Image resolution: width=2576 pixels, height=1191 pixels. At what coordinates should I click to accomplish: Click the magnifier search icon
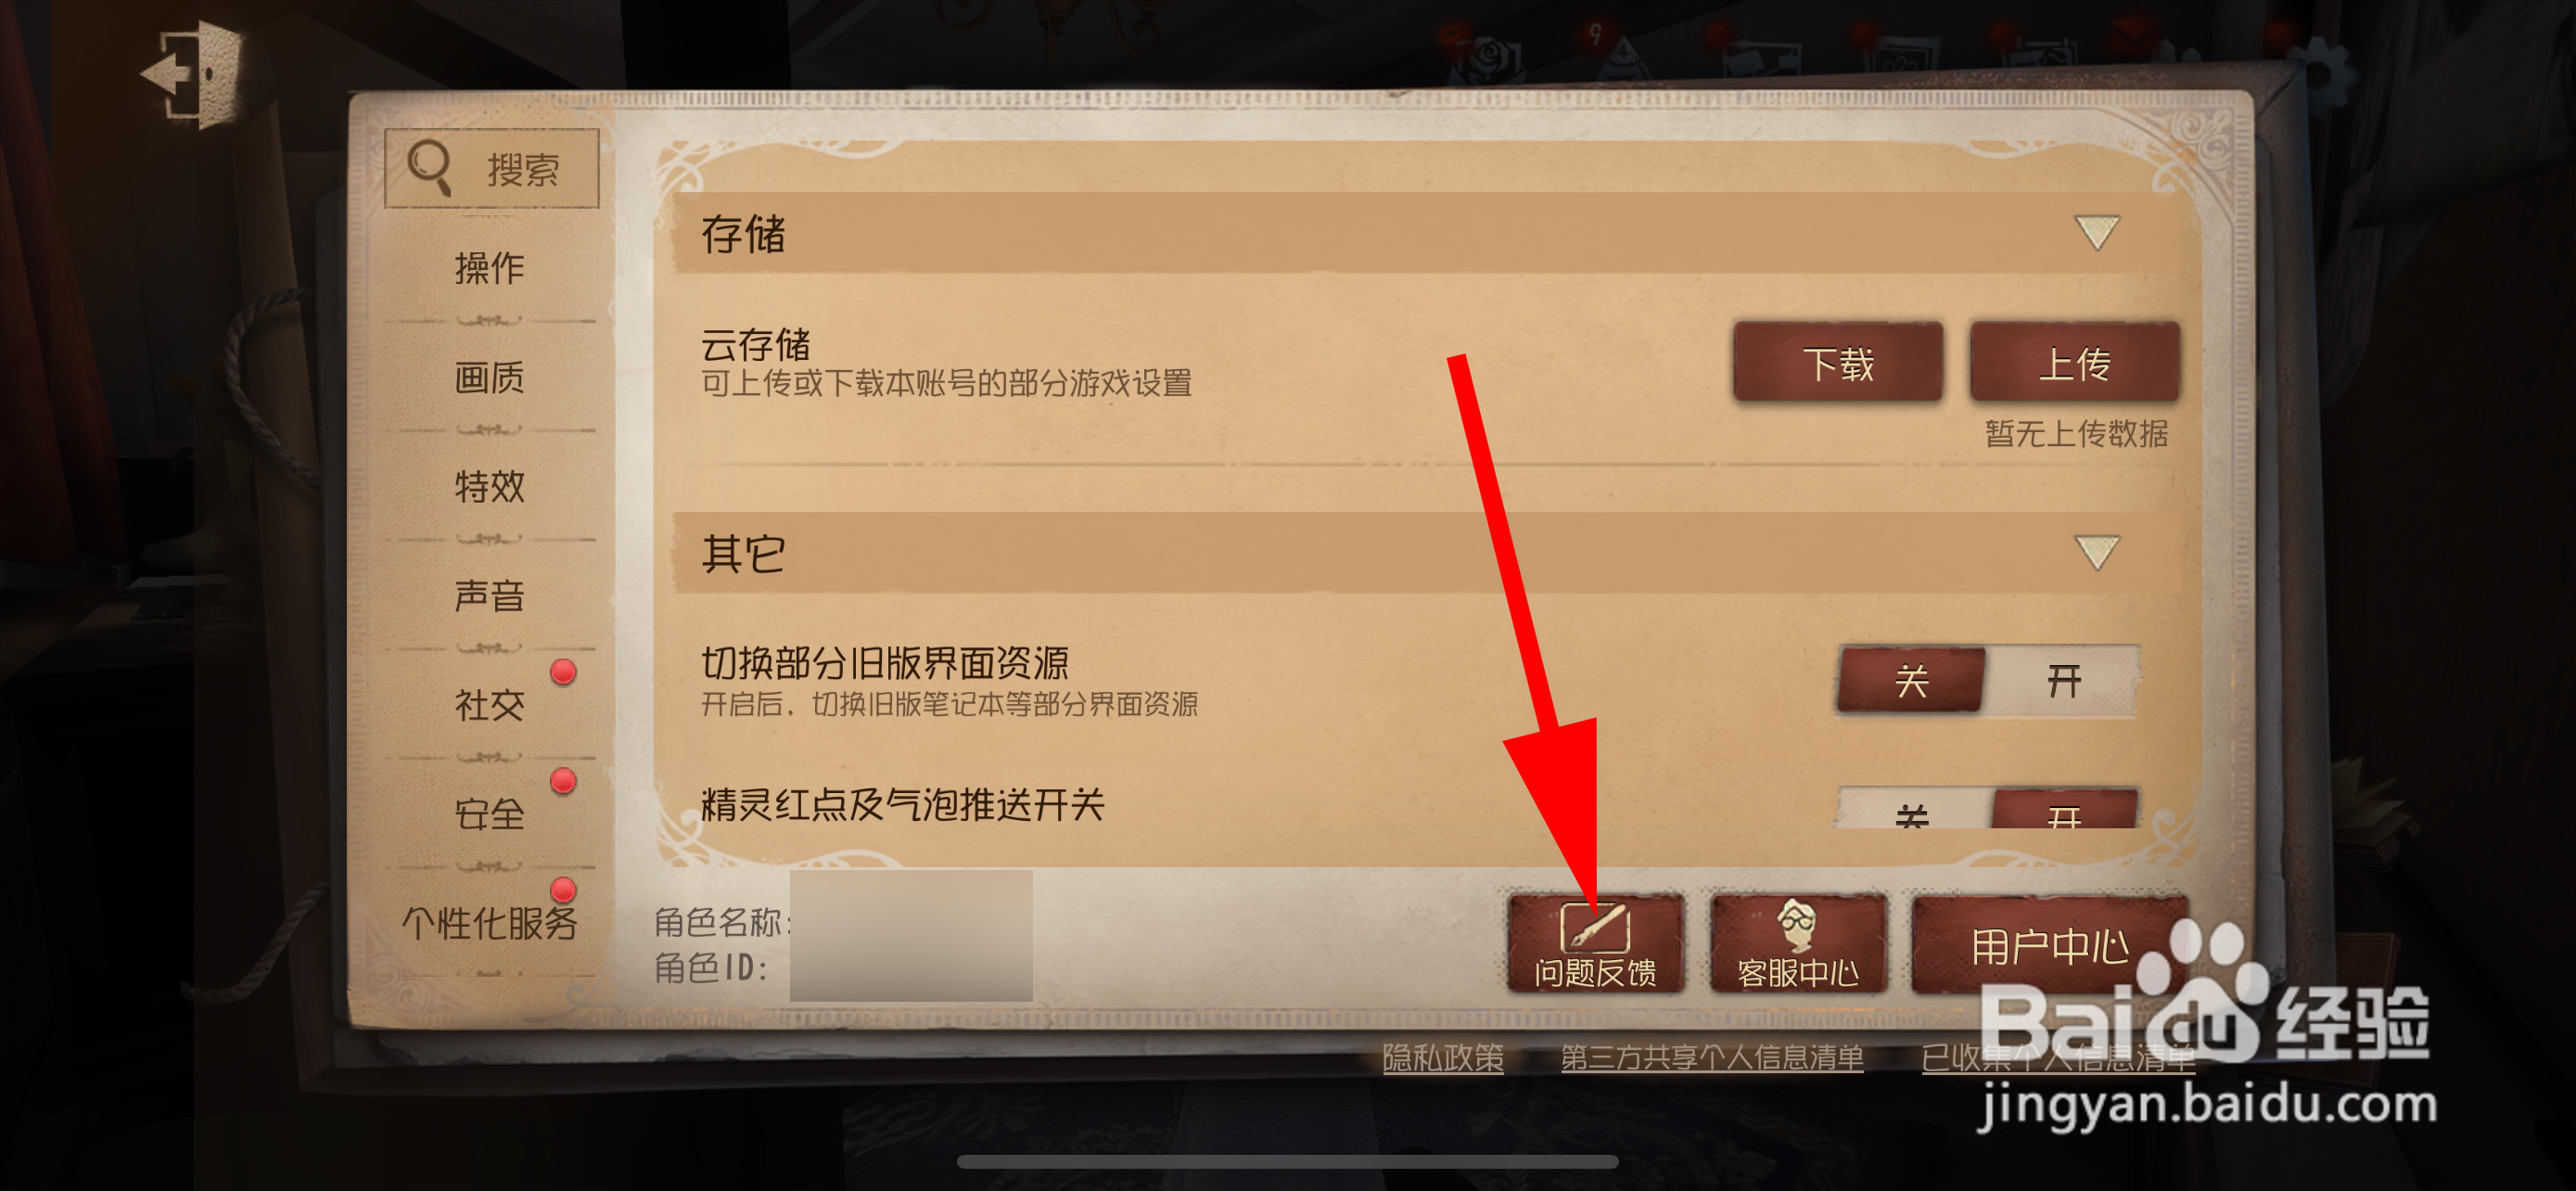coord(431,168)
